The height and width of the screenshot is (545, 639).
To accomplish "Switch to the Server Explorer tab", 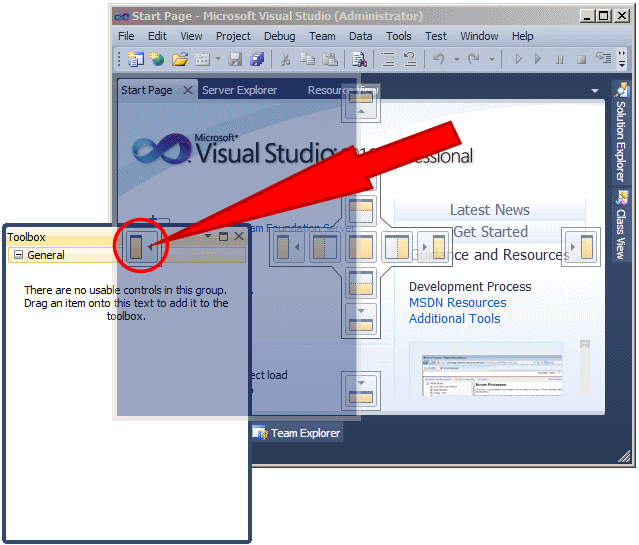I will coord(240,90).
